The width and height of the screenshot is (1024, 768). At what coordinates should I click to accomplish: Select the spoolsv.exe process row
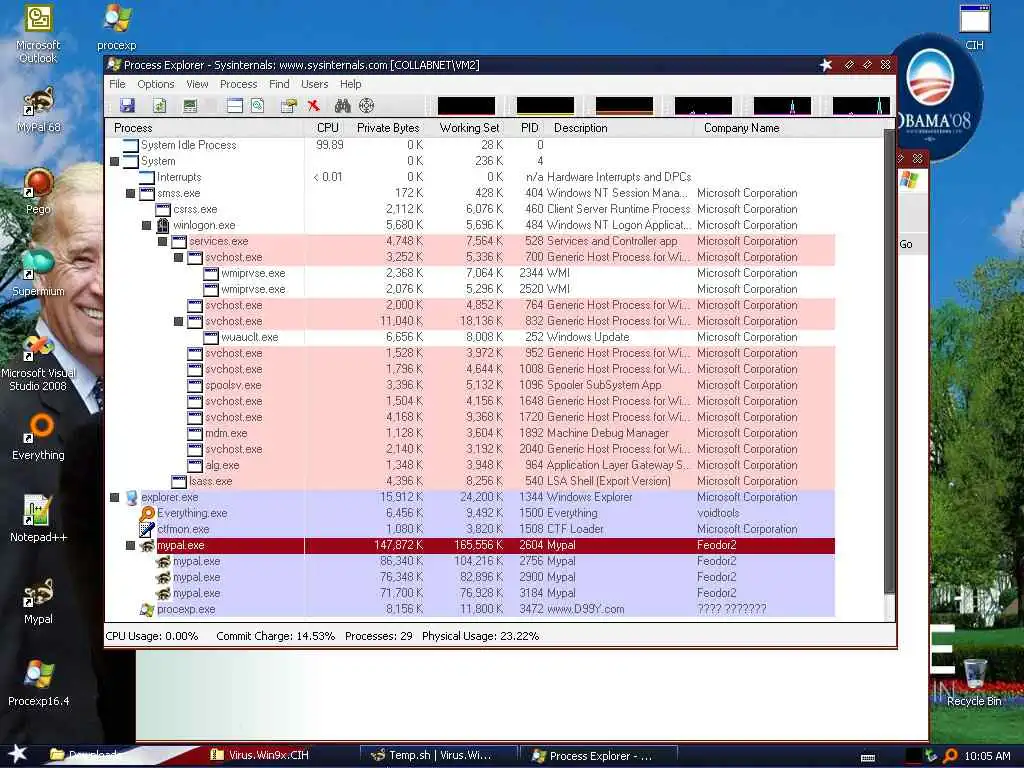(x=470, y=385)
